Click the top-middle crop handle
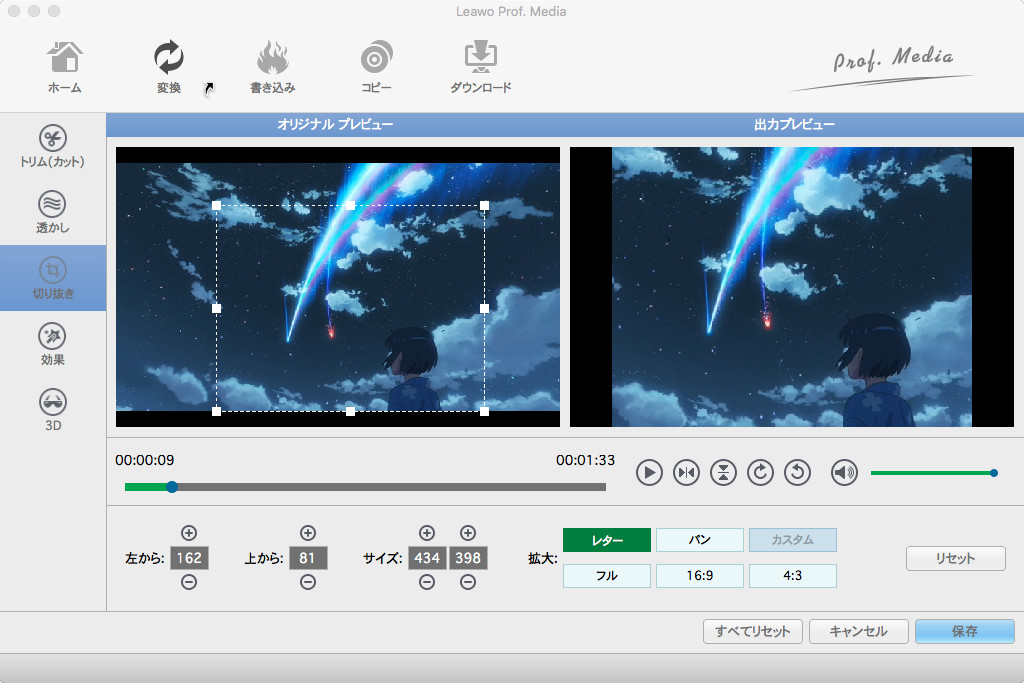The width and height of the screenshot is (1024, 683). 351,205
